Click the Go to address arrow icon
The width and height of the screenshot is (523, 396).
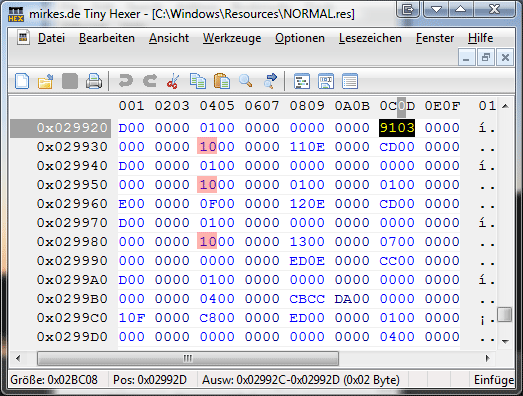coord(270,81)
